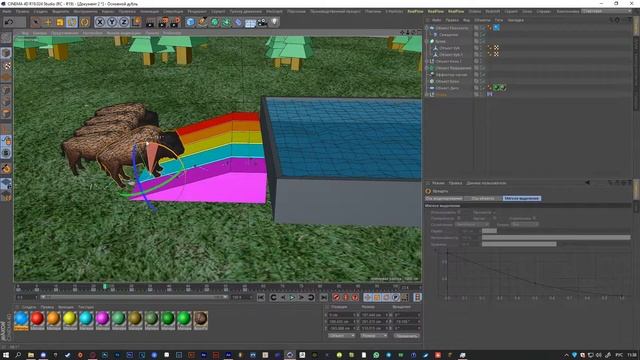The height and width of the screenshot is (360, 640).
Task: Expand the orange selected object at list bottom
Action: (427, 94)
